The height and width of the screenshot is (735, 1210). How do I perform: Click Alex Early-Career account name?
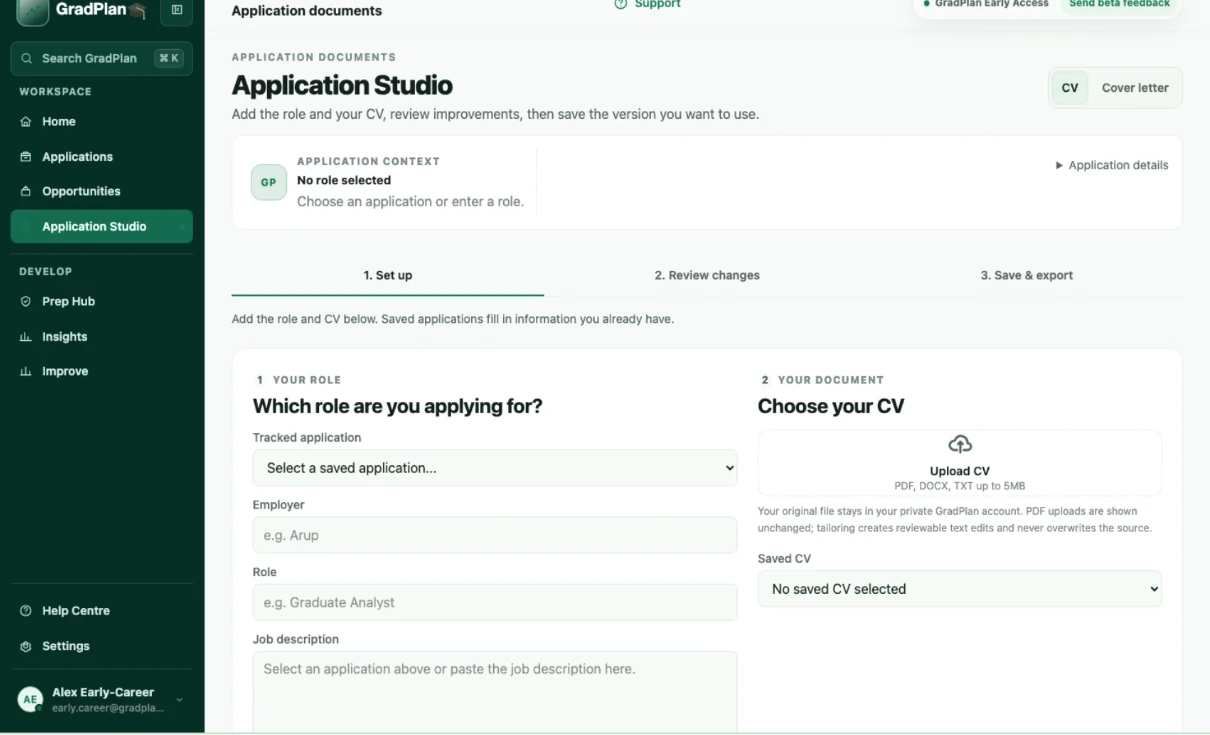tap(103, 692)
